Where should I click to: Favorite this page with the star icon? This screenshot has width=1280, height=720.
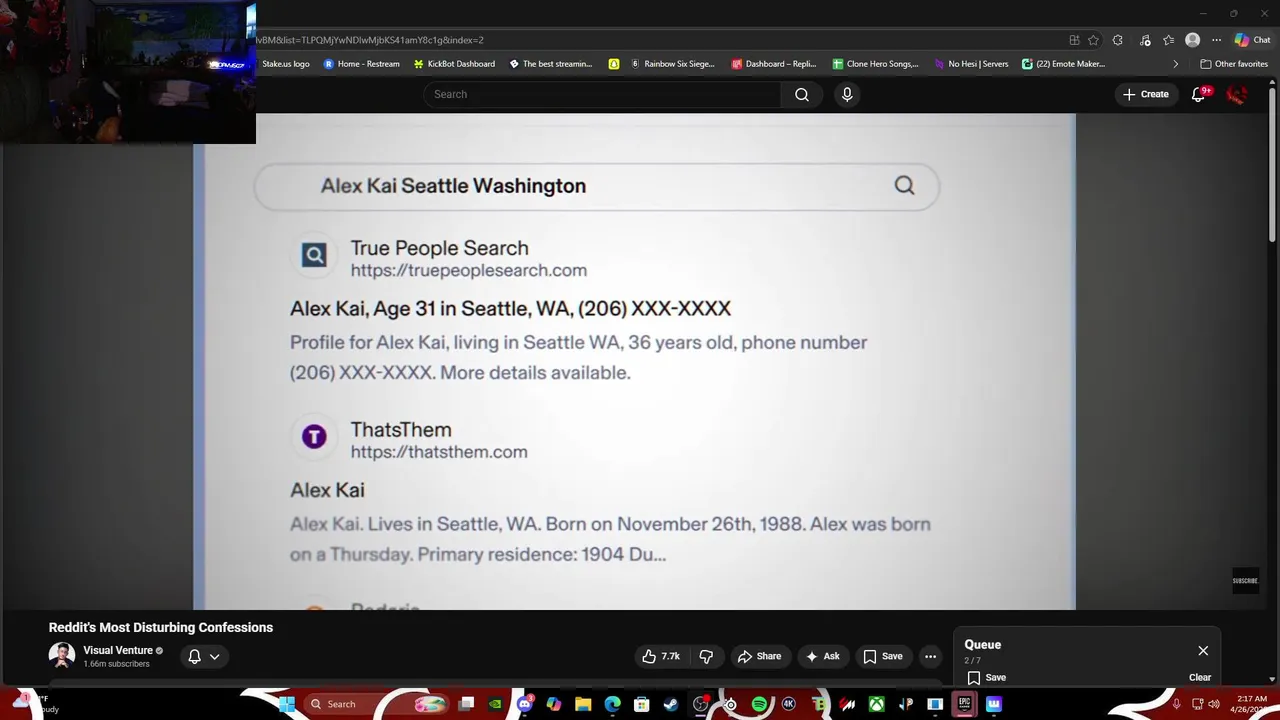tap(1093, 40)
